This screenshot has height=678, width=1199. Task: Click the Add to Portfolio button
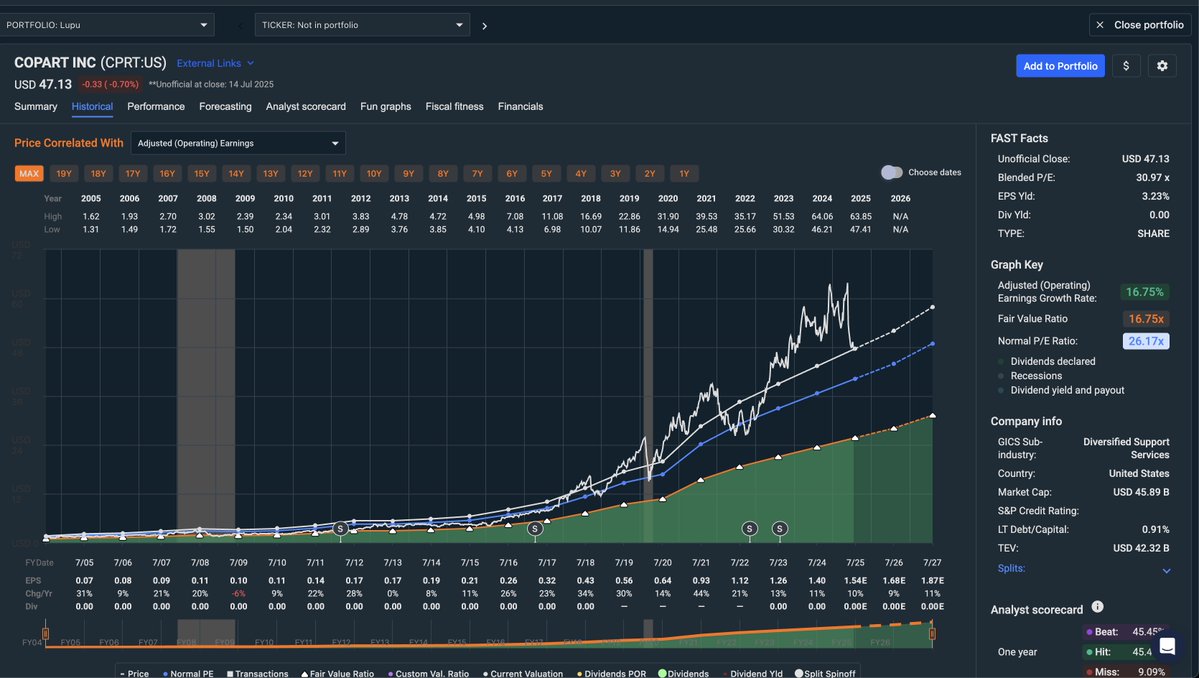coord(1061,66)
